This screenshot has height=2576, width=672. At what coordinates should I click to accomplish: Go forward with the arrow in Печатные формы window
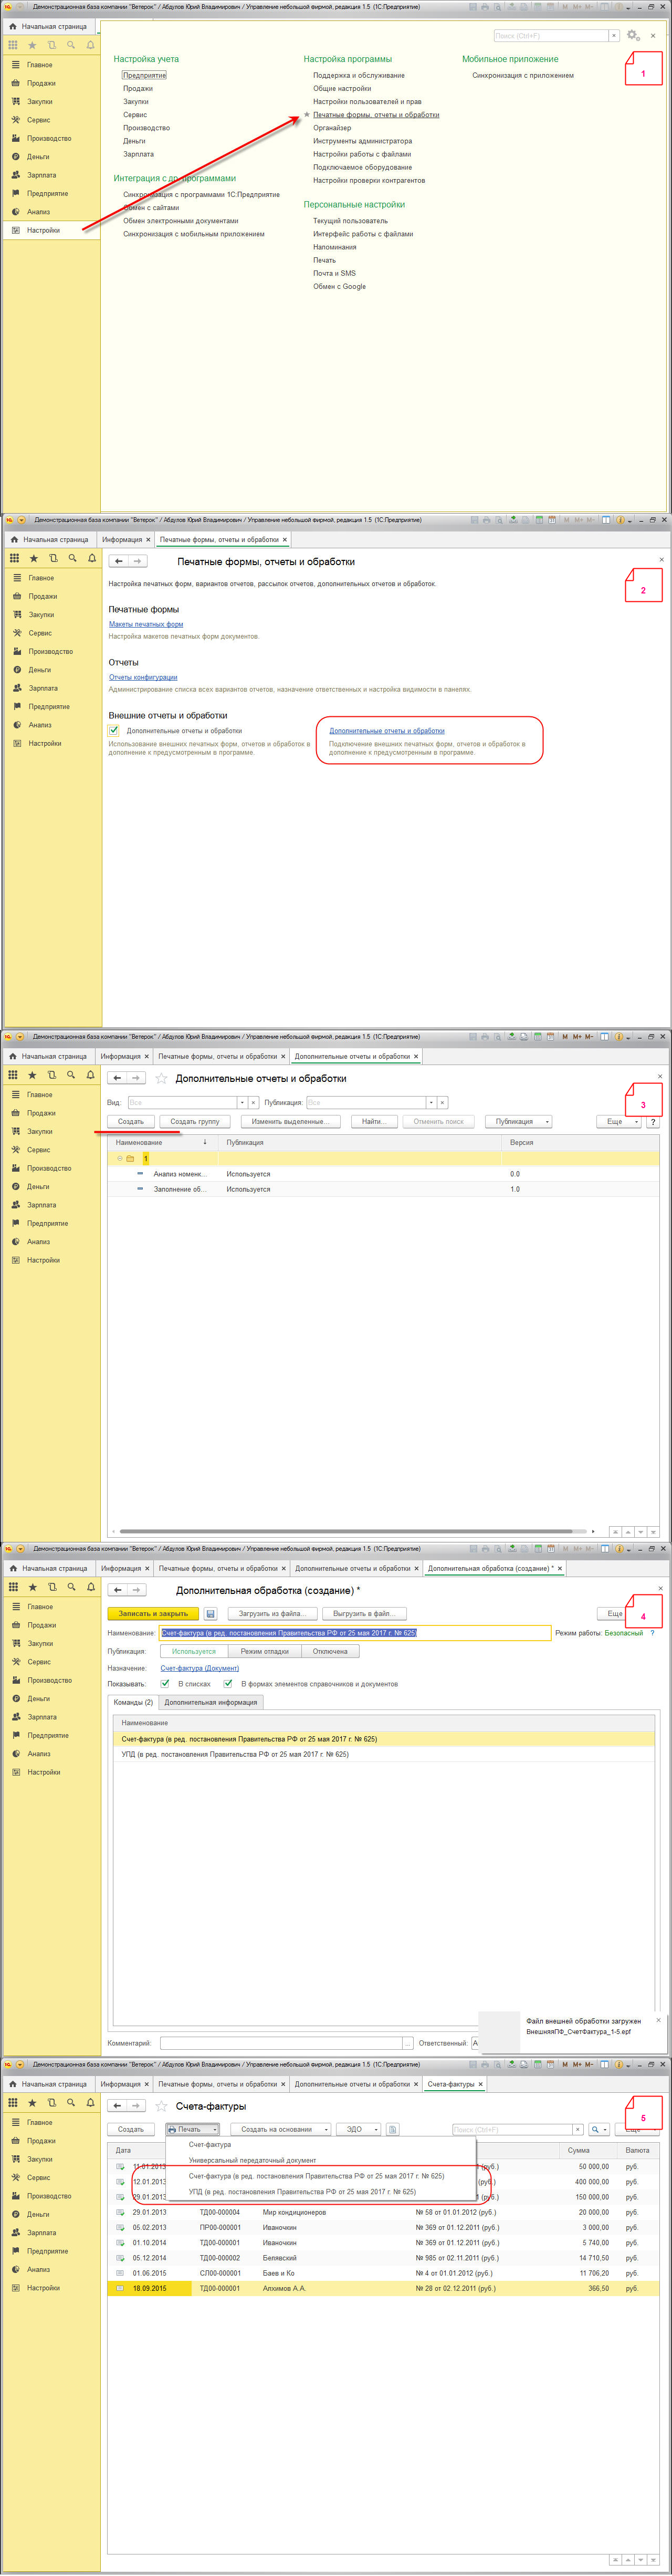point(138,561)
